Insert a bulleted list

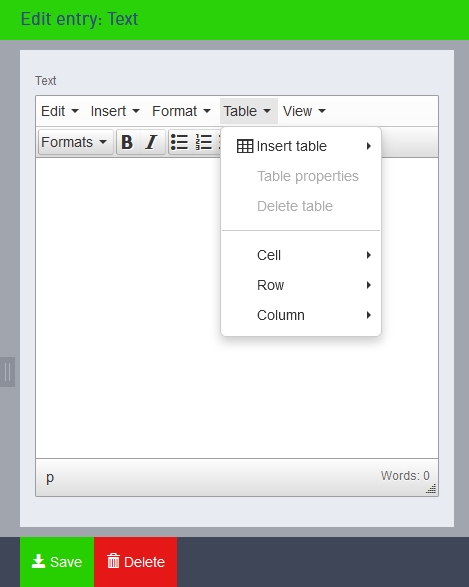[179, 142]
